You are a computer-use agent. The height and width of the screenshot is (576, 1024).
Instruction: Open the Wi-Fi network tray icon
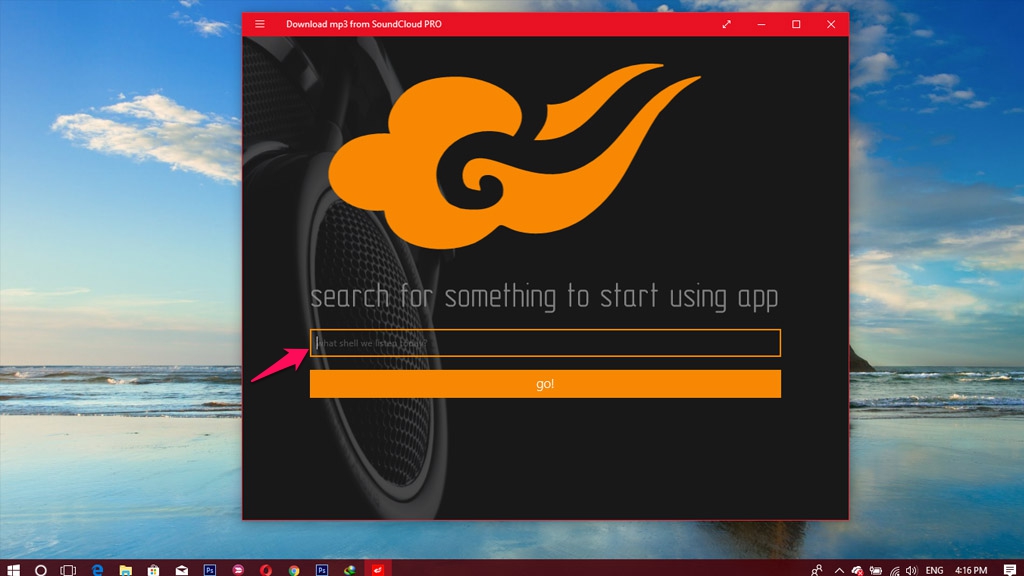click(895, 570)
